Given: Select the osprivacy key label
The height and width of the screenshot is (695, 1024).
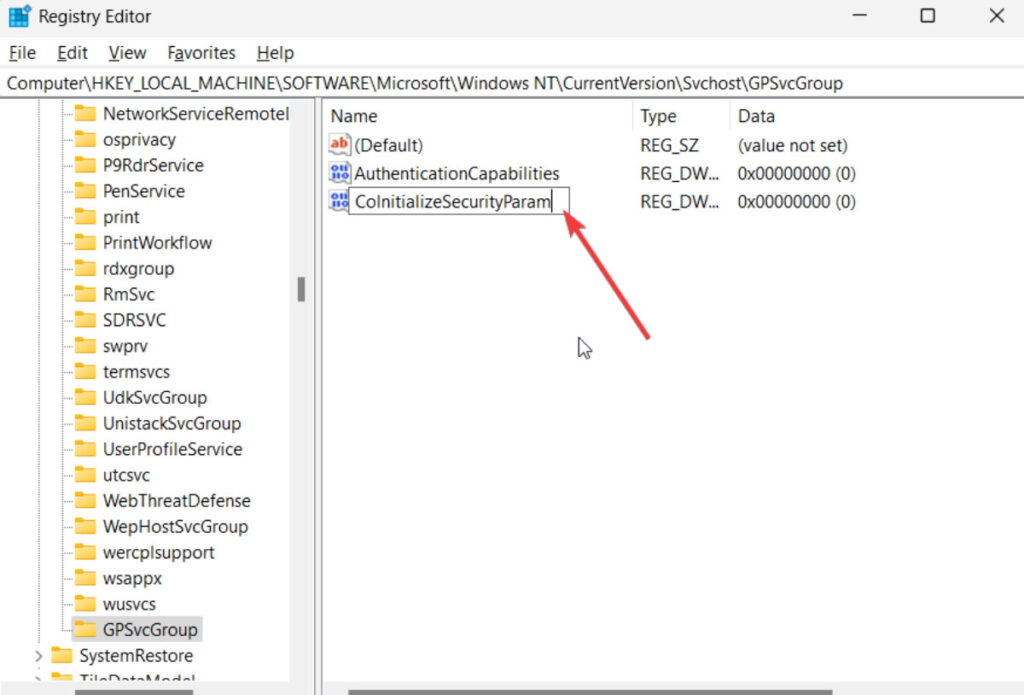Looking at the screenshot, I should (139, 140).
